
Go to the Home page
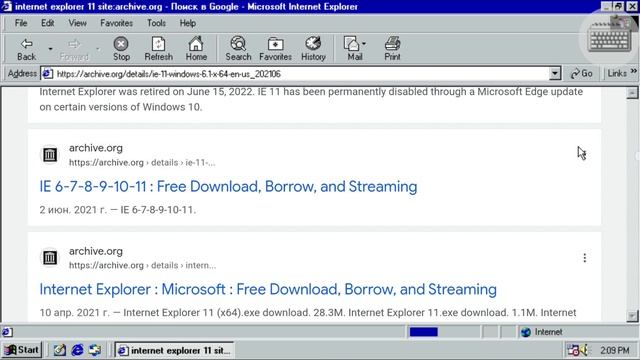point(196,49)
